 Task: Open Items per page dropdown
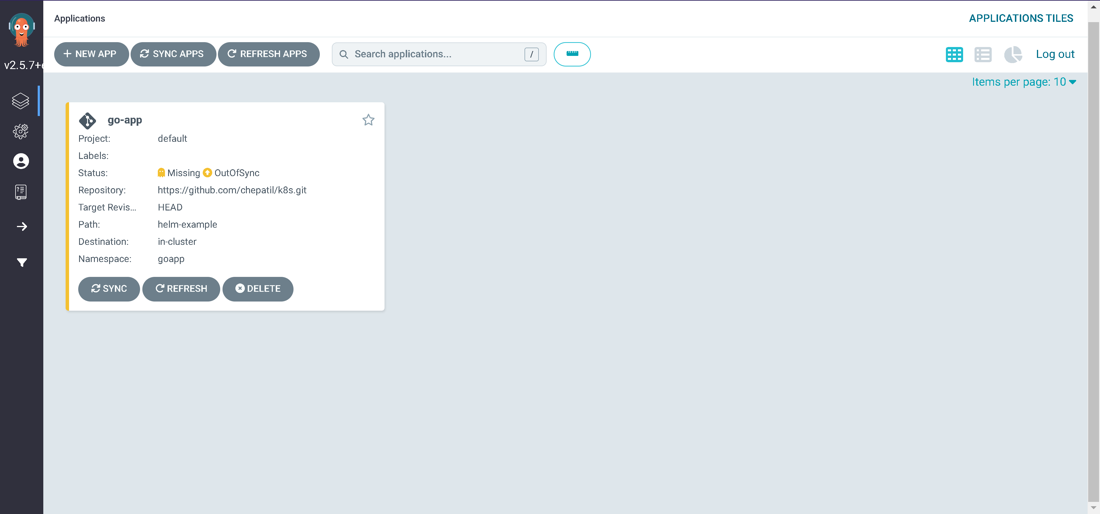tap(1024, 82)
